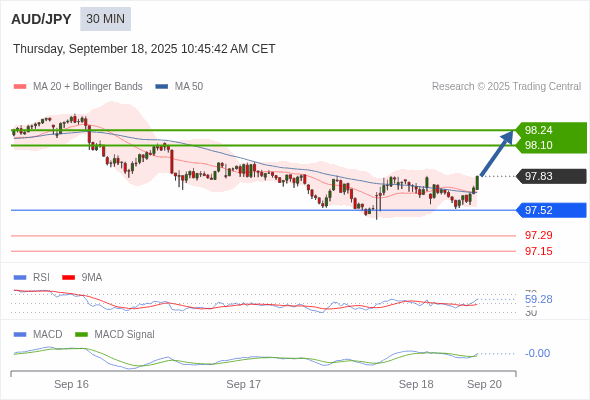Select the 30 MIN timeframe button

point(105,19)
